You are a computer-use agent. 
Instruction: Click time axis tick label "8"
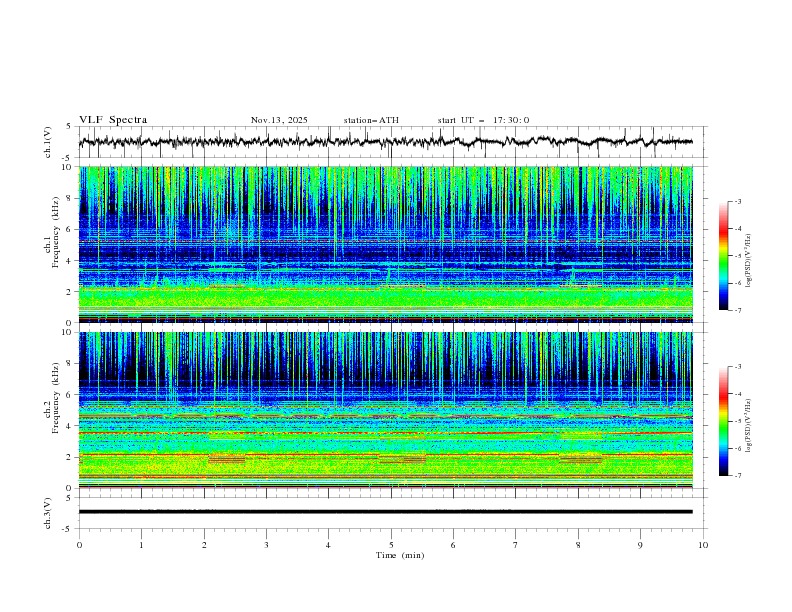pyautogui.click(x=578, y=545)
